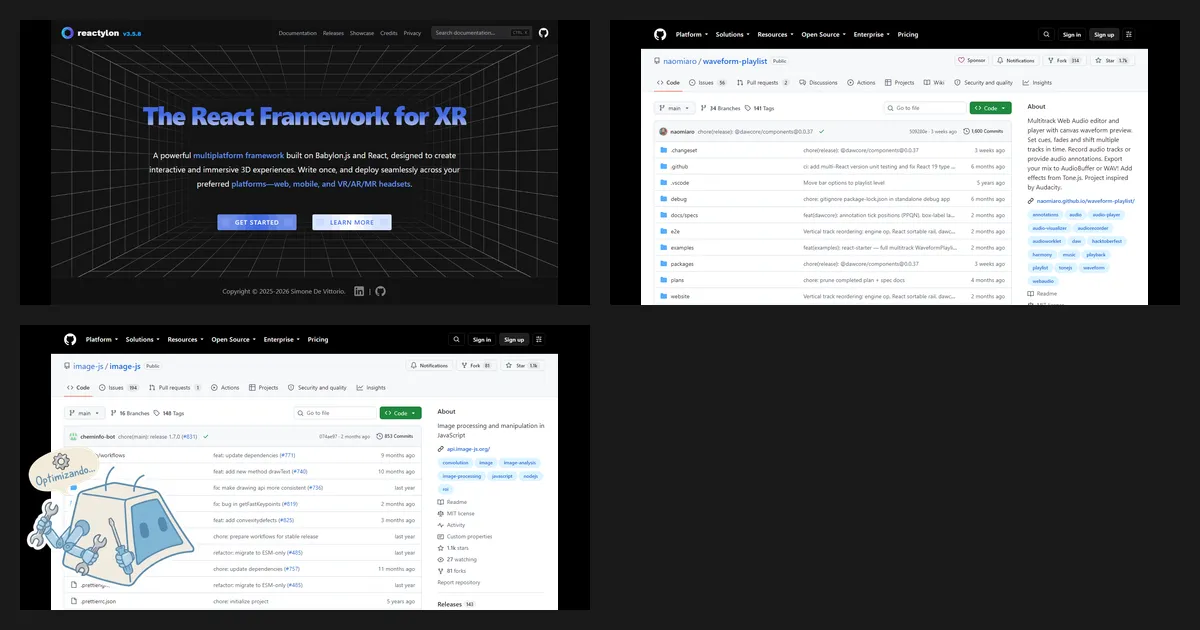
Task: Expand main branch selector on waveform-playlist
Action: tap(675, 108)
